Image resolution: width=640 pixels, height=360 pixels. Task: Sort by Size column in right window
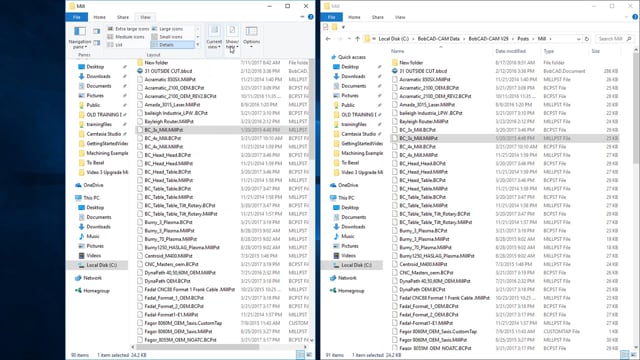[x=596, y=51]
